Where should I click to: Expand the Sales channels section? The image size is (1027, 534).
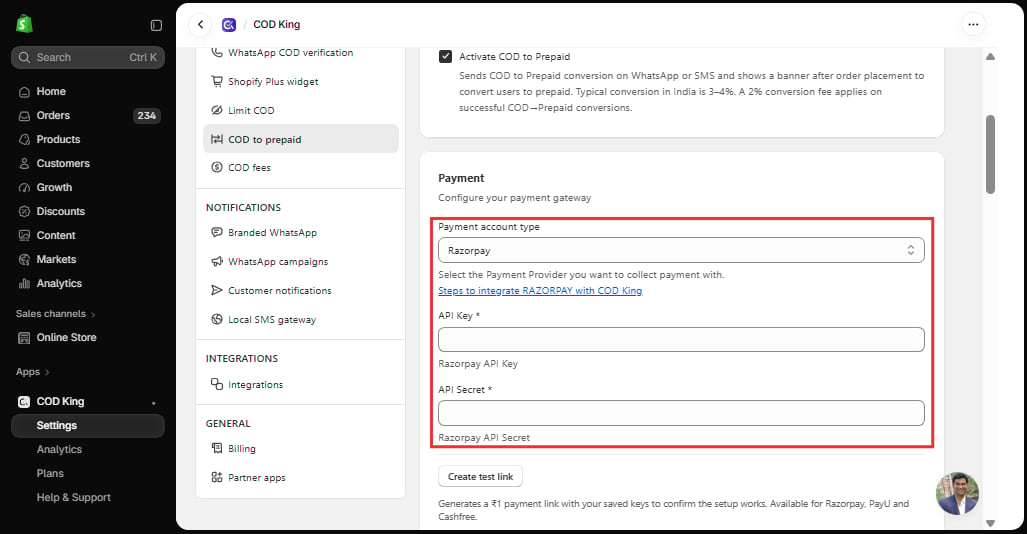56,314
